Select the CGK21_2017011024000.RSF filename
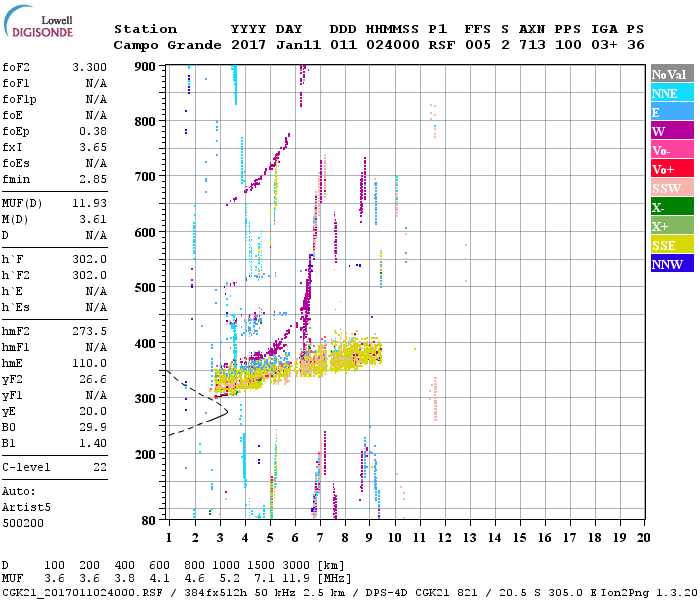The width and height of the screenshot is (700, 600). pos(82,593)
